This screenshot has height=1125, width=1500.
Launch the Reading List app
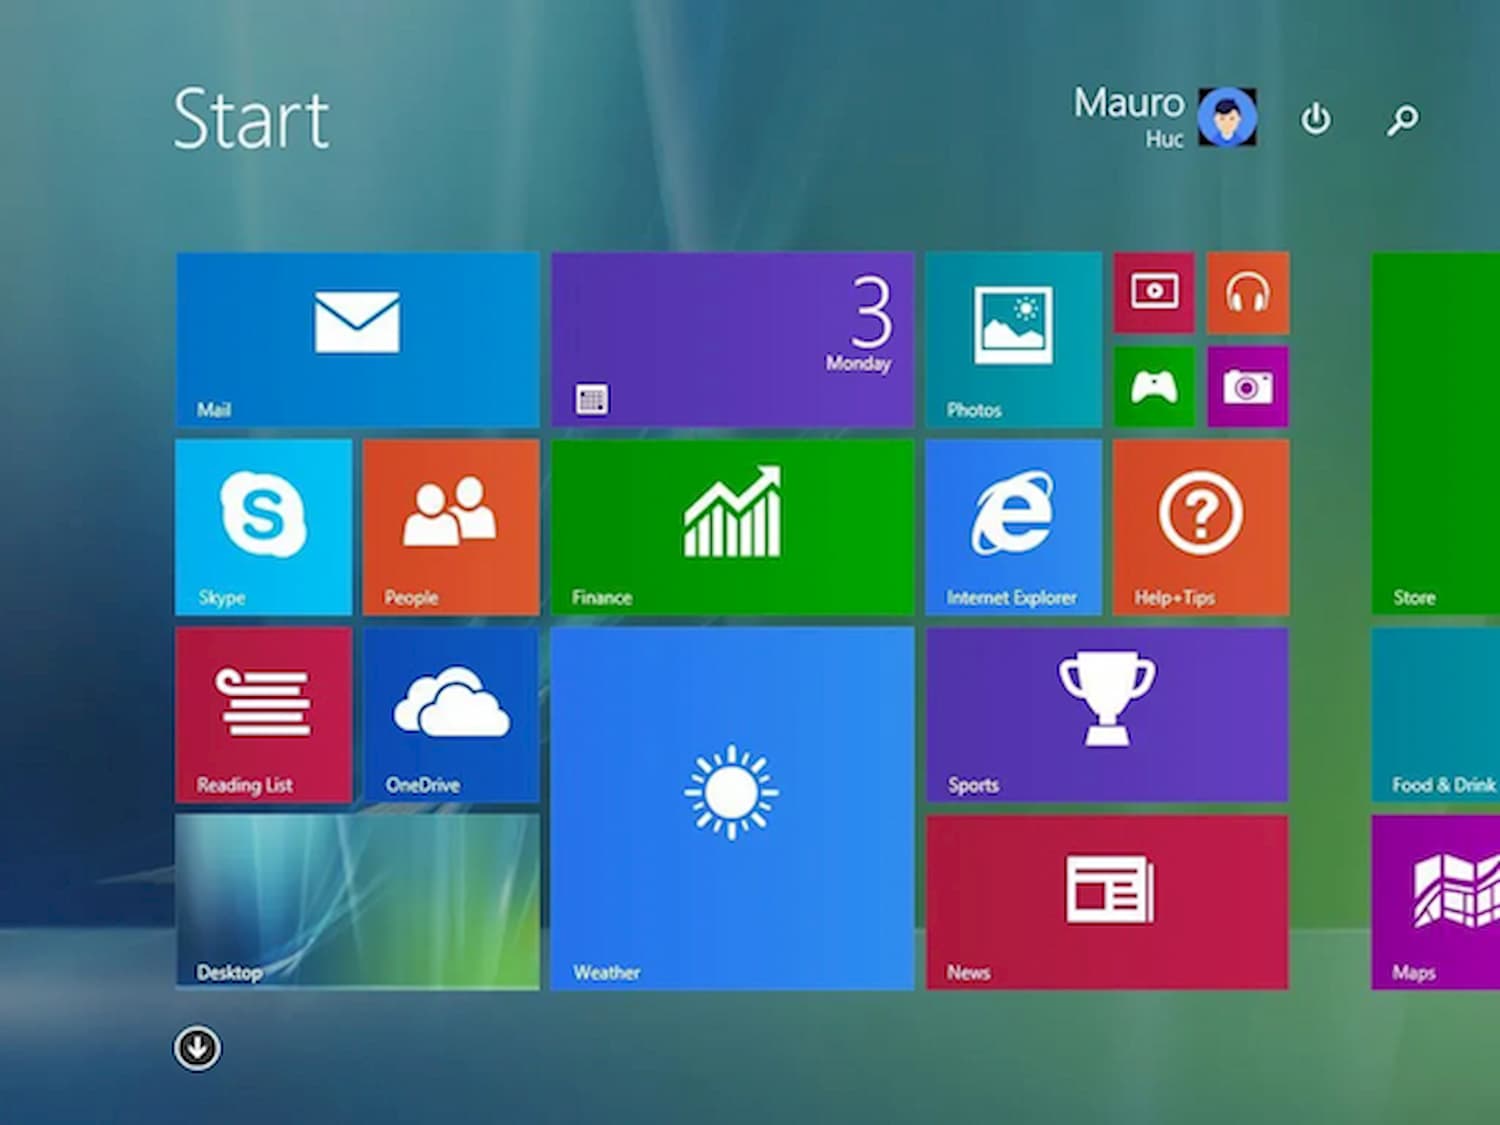click(x=262, y=715)
